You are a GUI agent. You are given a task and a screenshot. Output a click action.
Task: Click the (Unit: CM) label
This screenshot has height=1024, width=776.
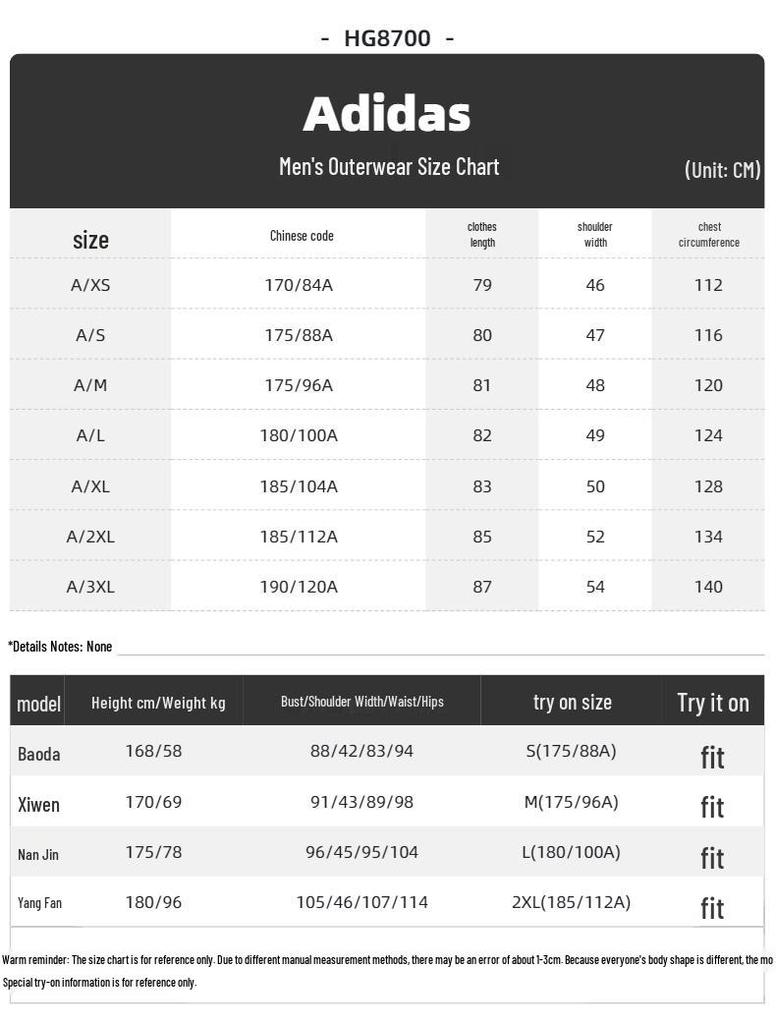722,170
